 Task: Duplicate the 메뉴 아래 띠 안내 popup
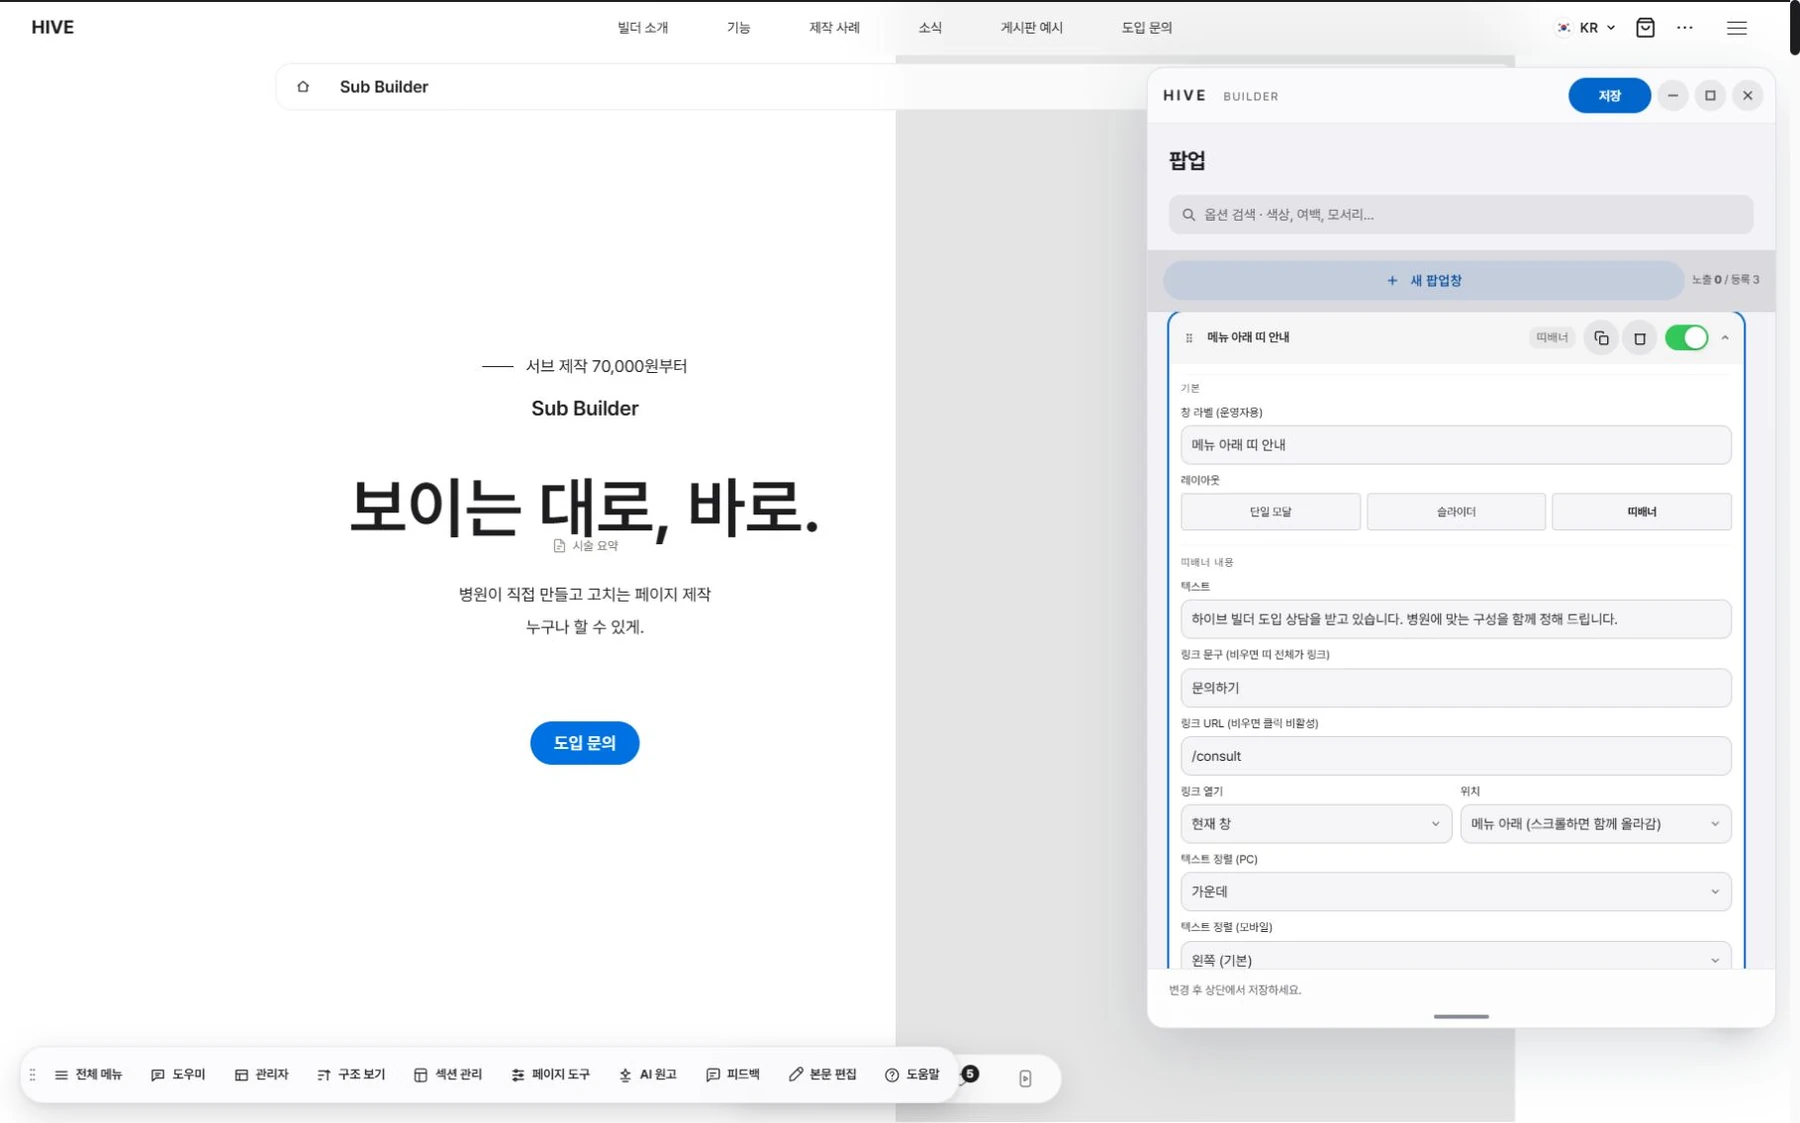tap(1601, 338)
